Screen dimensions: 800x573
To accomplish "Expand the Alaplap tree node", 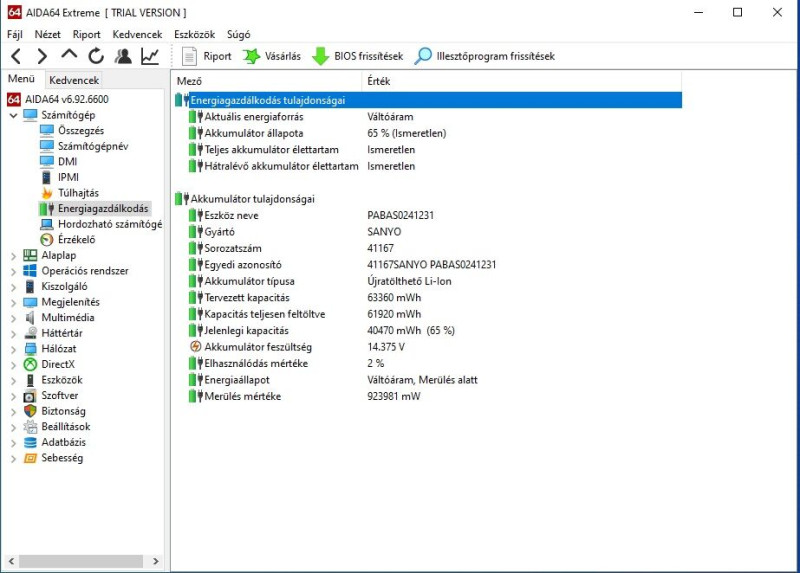I will click(13, 256).
